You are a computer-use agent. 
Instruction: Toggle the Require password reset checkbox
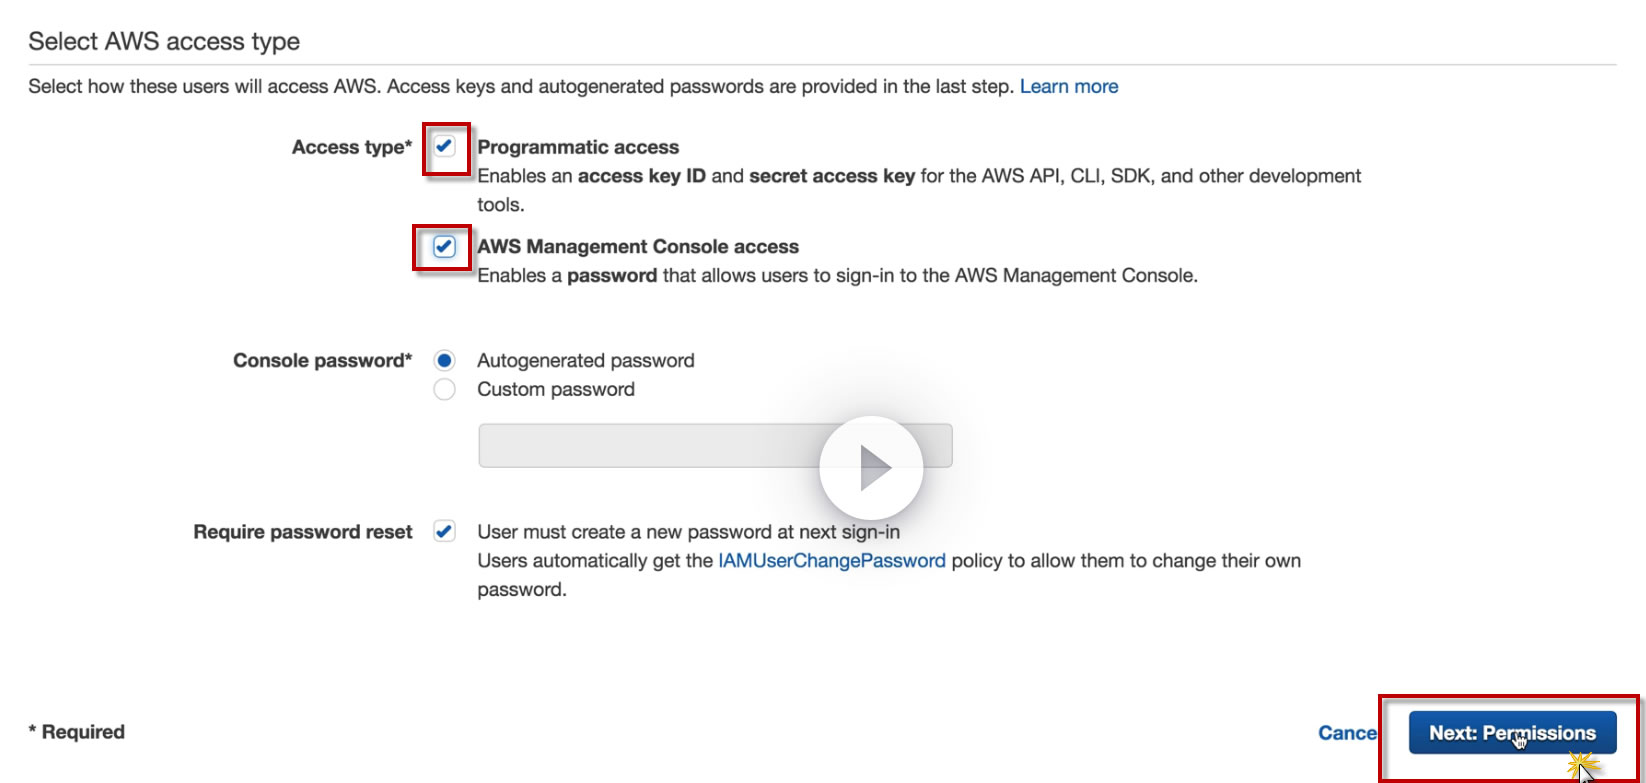click(444, 532)
